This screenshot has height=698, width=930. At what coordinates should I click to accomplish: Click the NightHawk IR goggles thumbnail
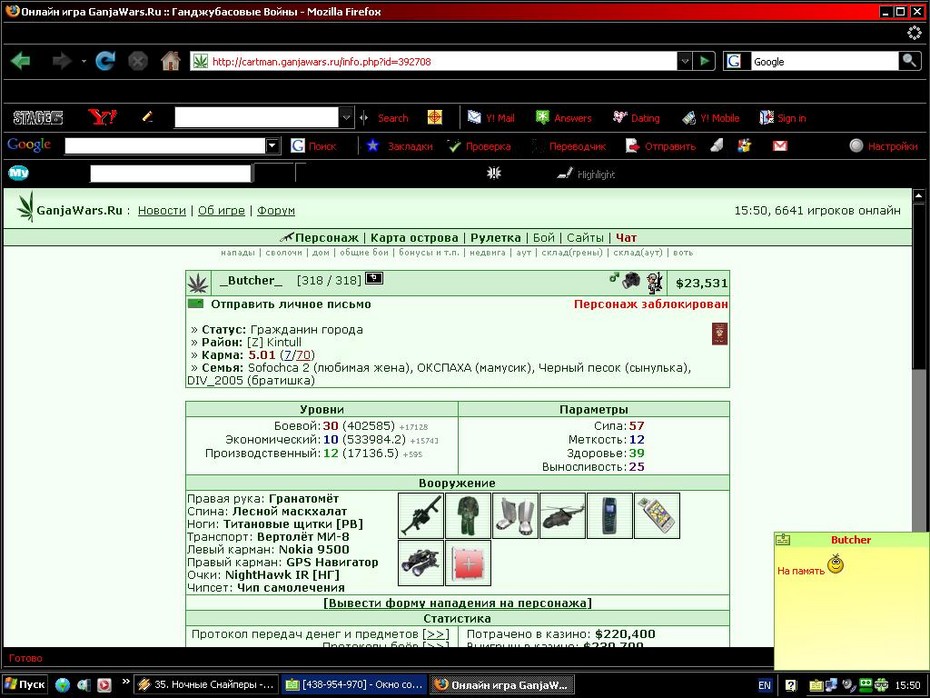[x=421, y=563]
